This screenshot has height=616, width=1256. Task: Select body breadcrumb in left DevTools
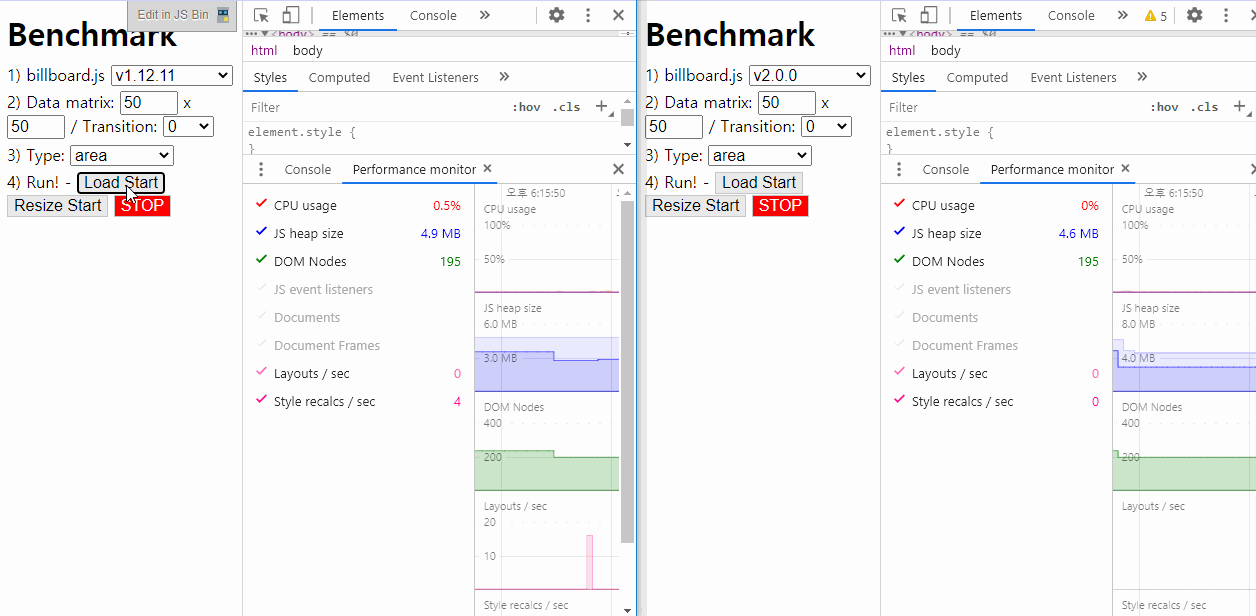[x=308, y=50]
